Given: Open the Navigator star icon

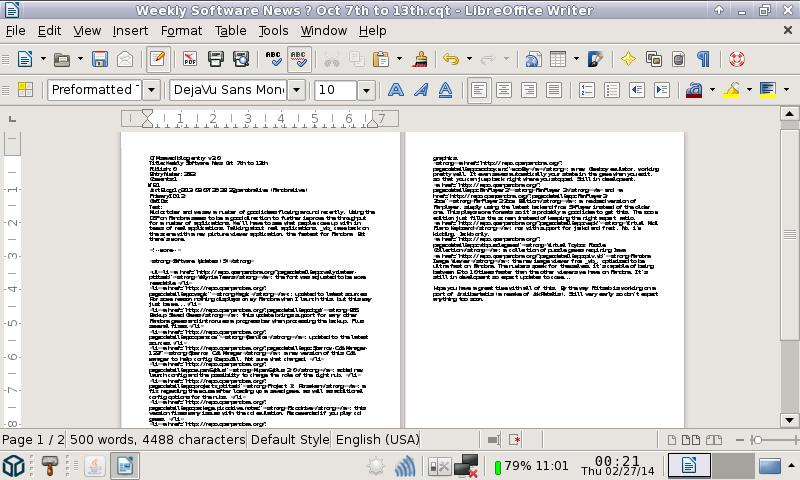Looking at the screenshot, I should pos(628,59).
